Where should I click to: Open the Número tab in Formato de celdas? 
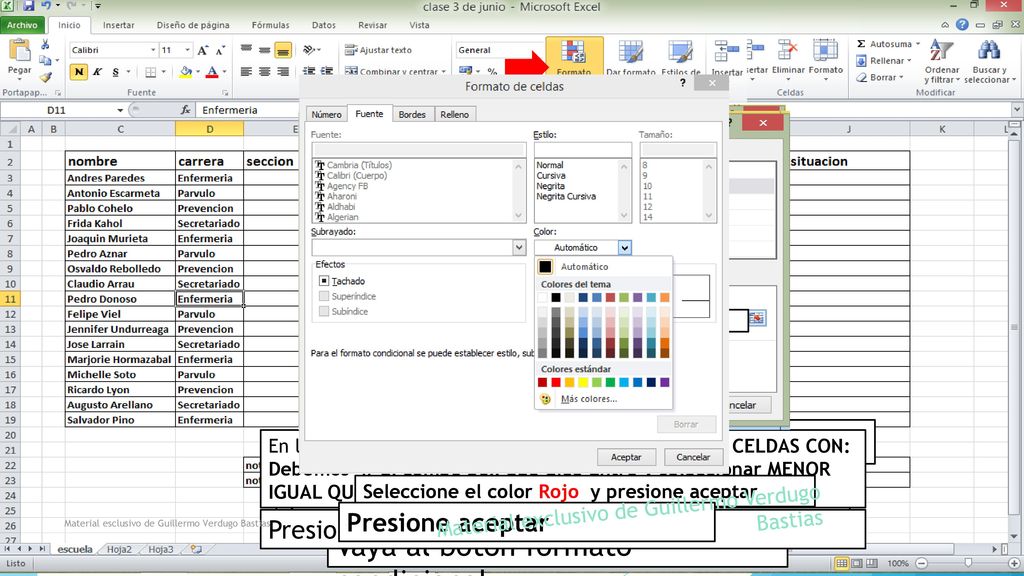[x=327, y=114]
